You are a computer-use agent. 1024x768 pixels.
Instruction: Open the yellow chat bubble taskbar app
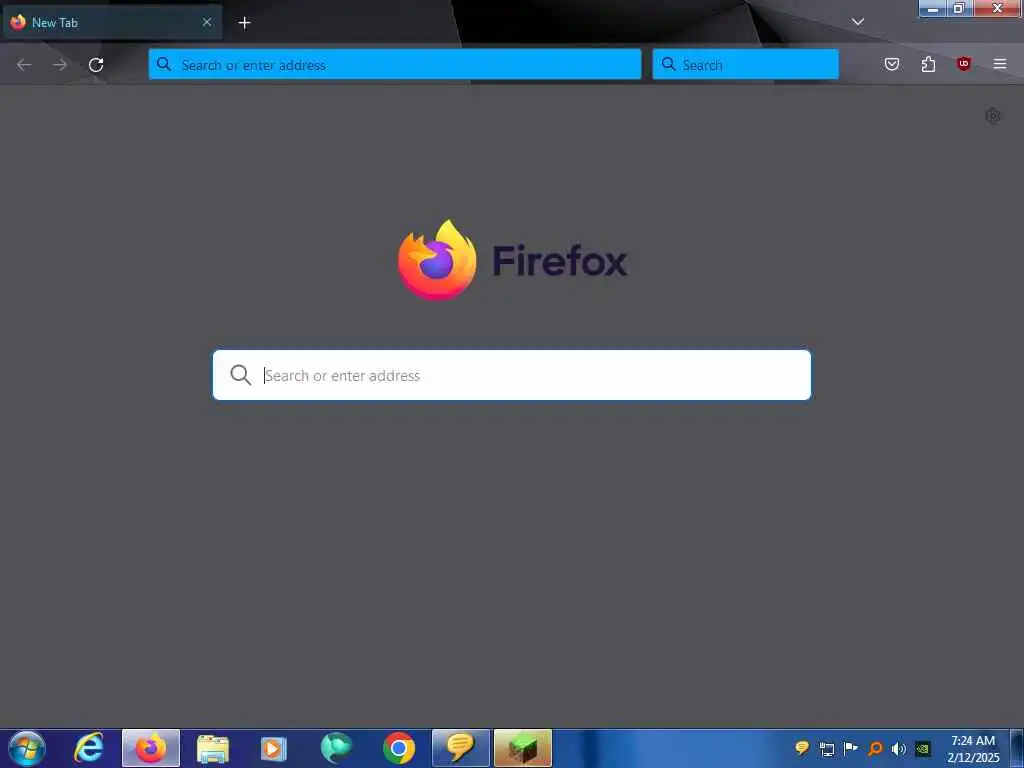461,748
